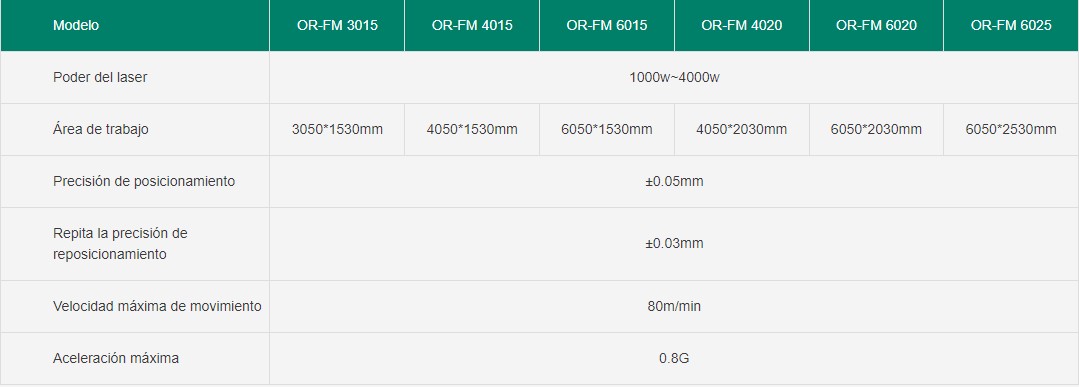Screen dimensions: 1079x387
Task: Click the 4050*2030mm cell
Action: coord(742,129)
